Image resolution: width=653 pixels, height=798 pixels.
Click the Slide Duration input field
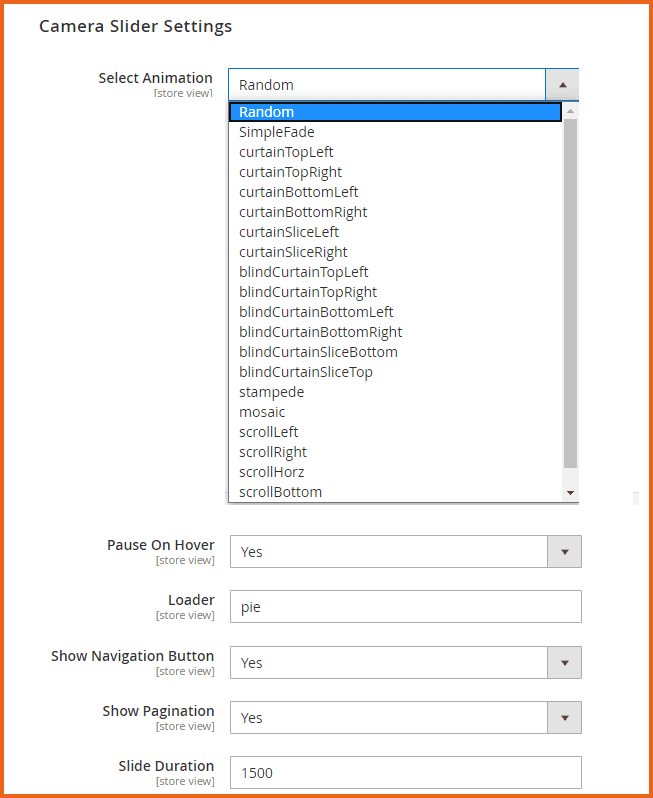[x=405, y=772]
